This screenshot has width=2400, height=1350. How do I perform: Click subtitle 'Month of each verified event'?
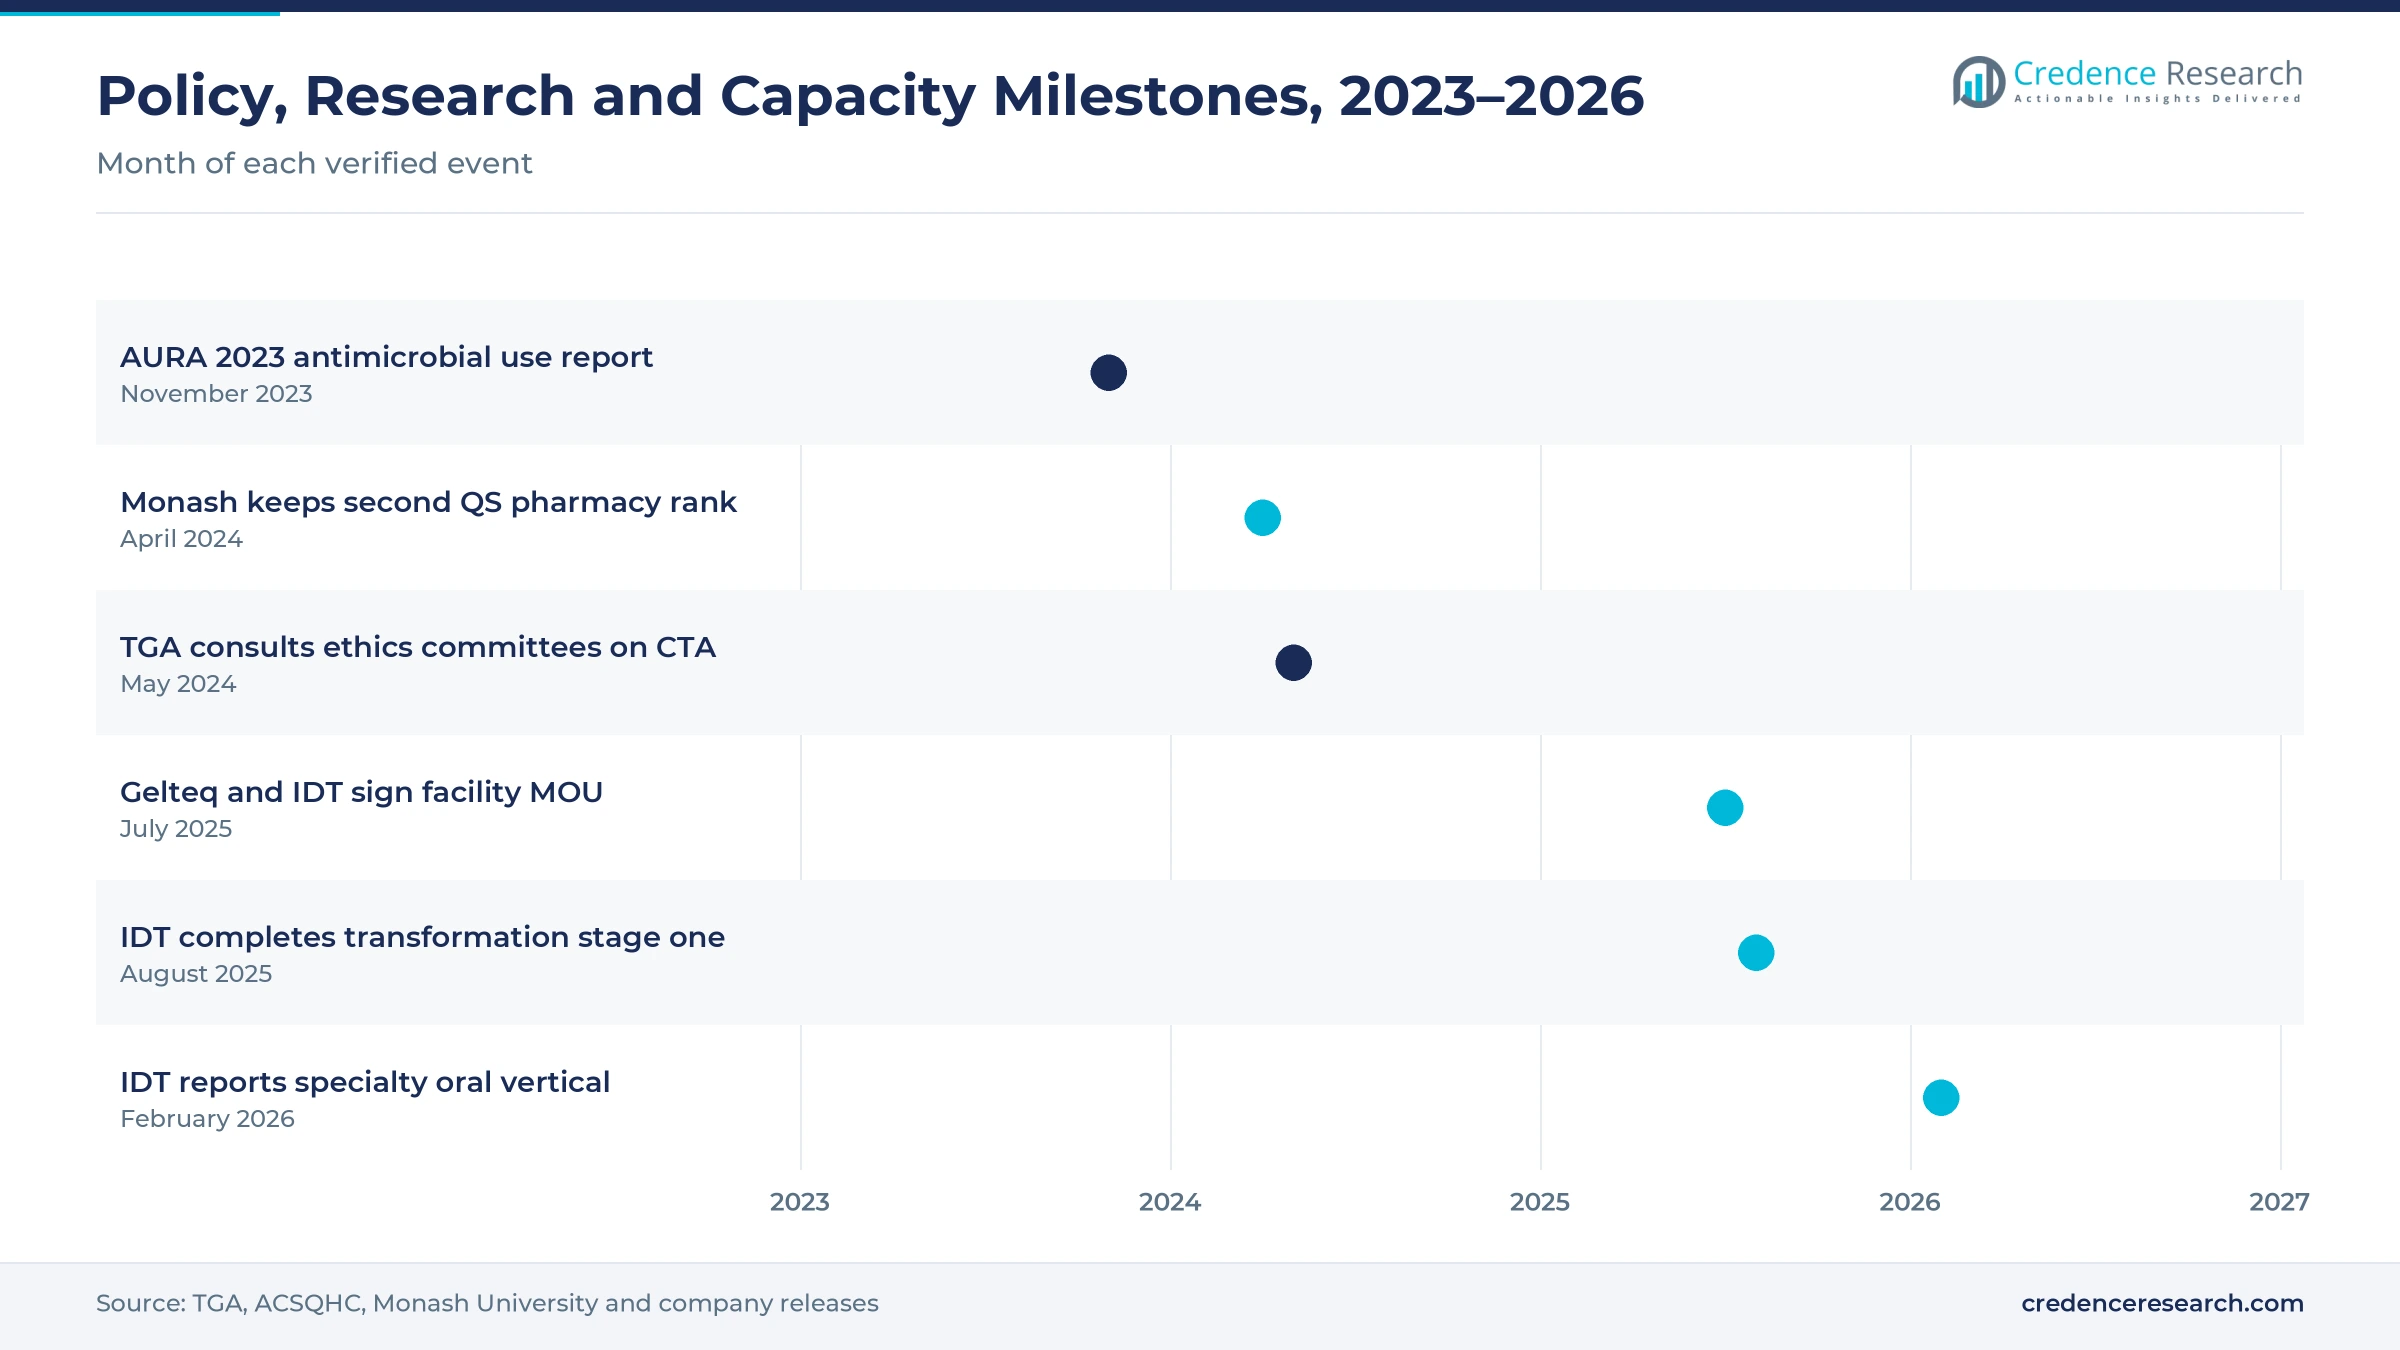point(314,163)
